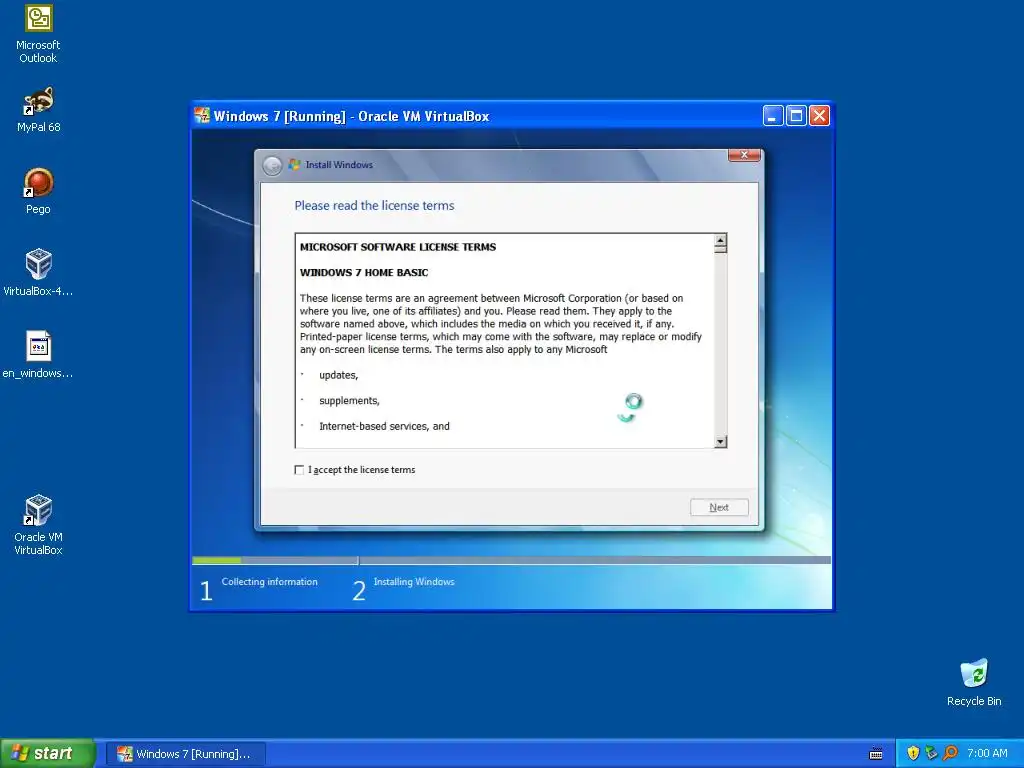Image resolution: width=1024 pixels, height=768 pixels.
Task: Click the 'Install Windows' dialog title text
Action: click(339, 165)
